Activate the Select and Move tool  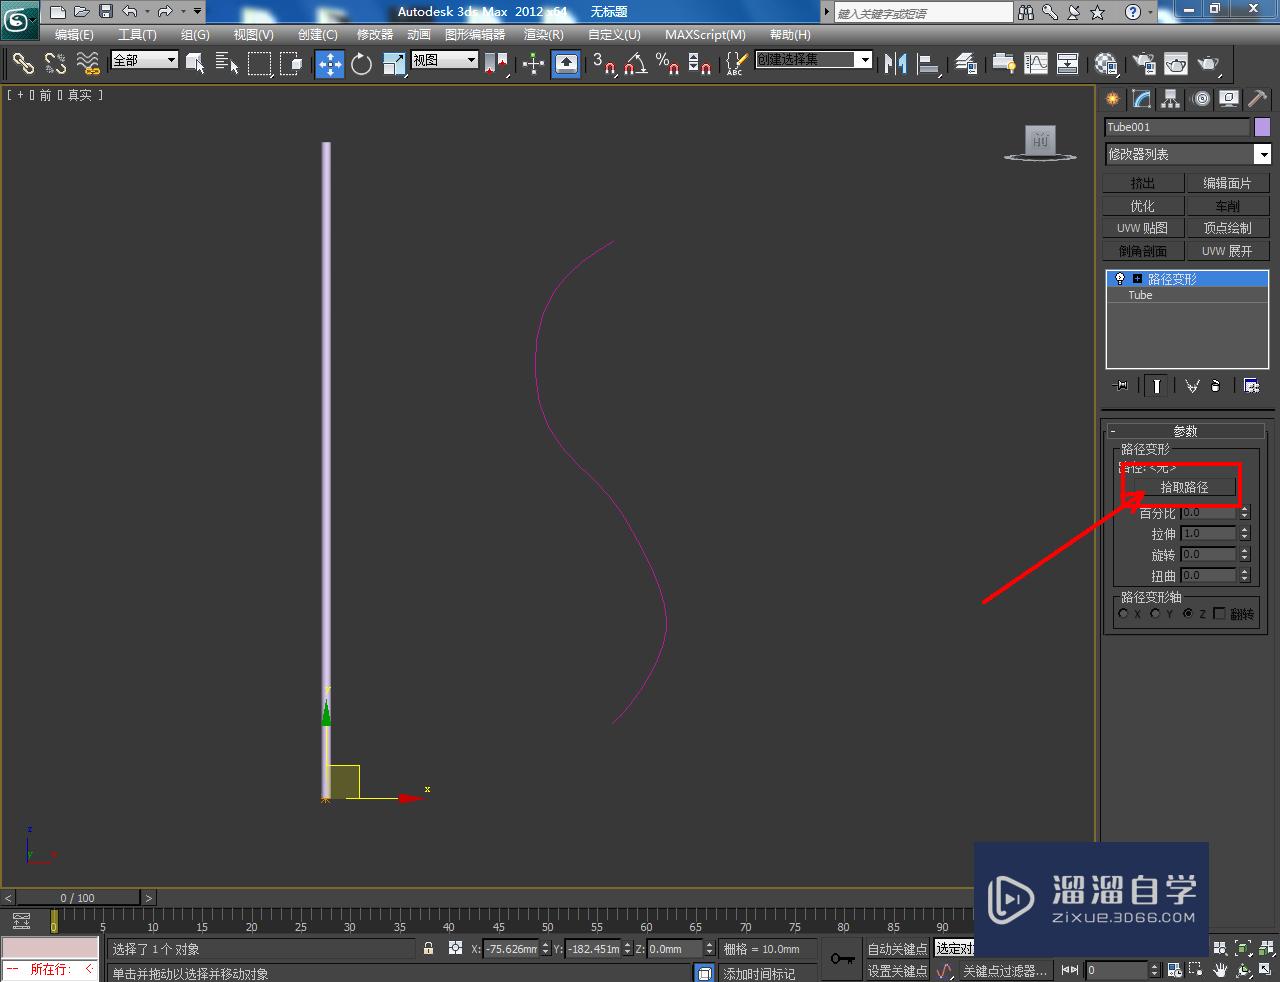tap(329, 64)
